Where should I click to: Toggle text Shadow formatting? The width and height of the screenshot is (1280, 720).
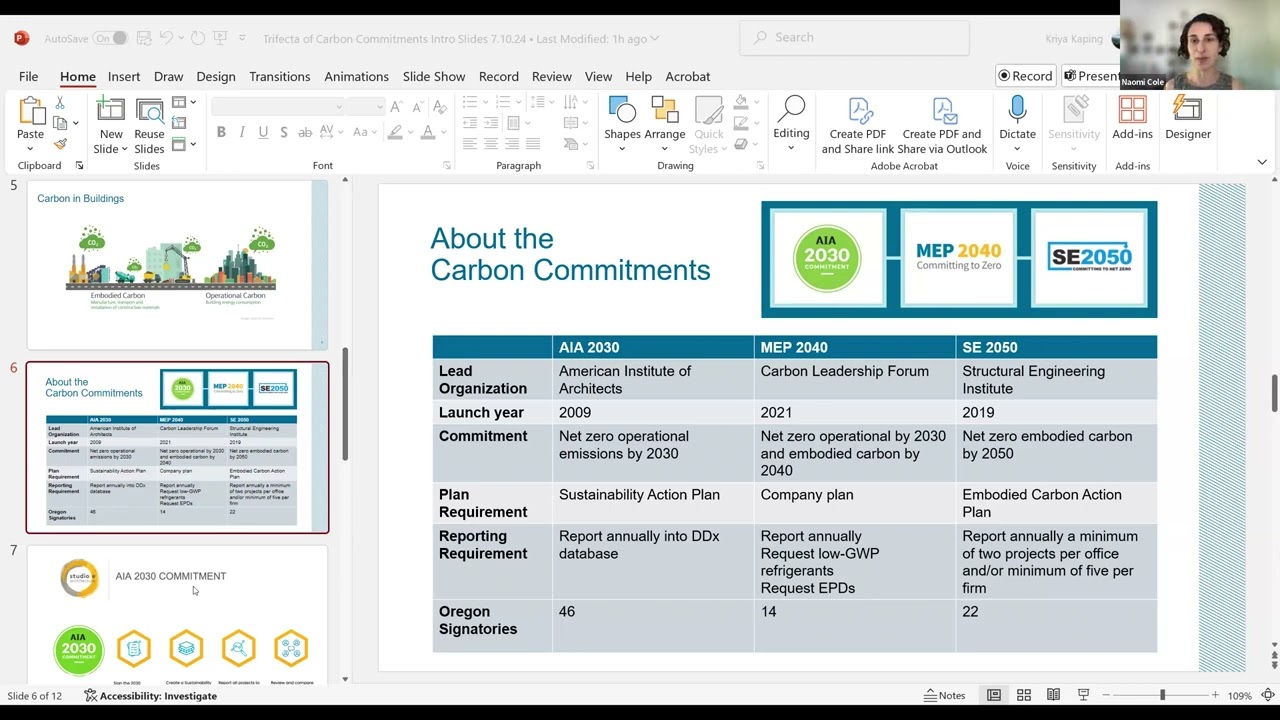point(284,132)
